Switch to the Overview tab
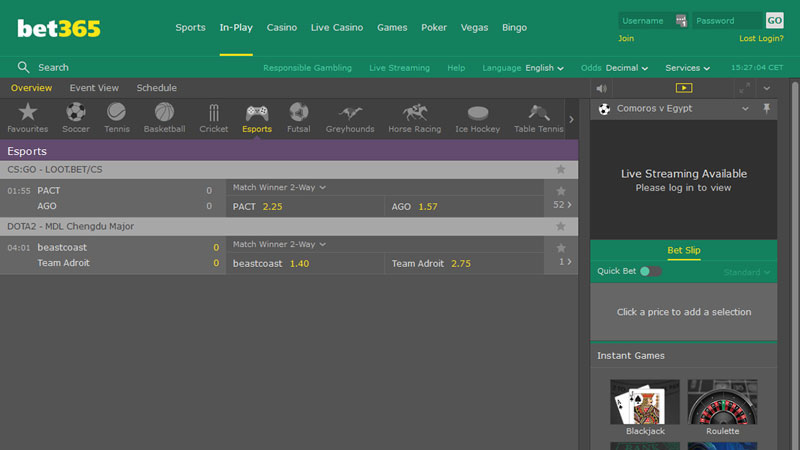This screenshot has width=800, height=450. point(31,88)
